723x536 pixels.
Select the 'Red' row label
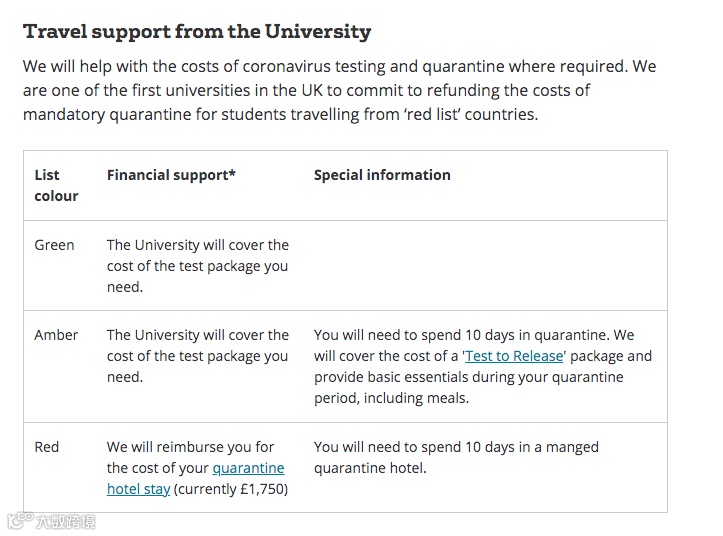(x=47, y=447)
